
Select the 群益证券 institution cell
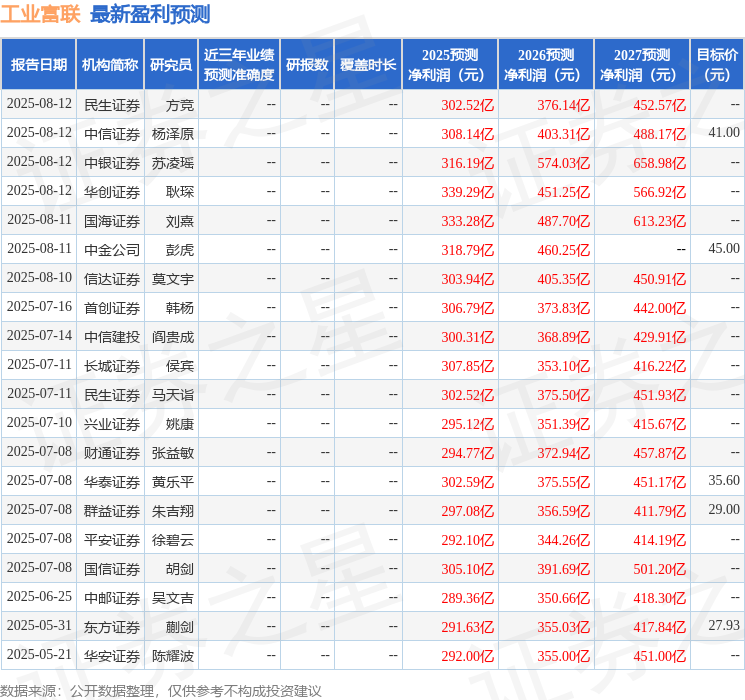coord(112,511)
